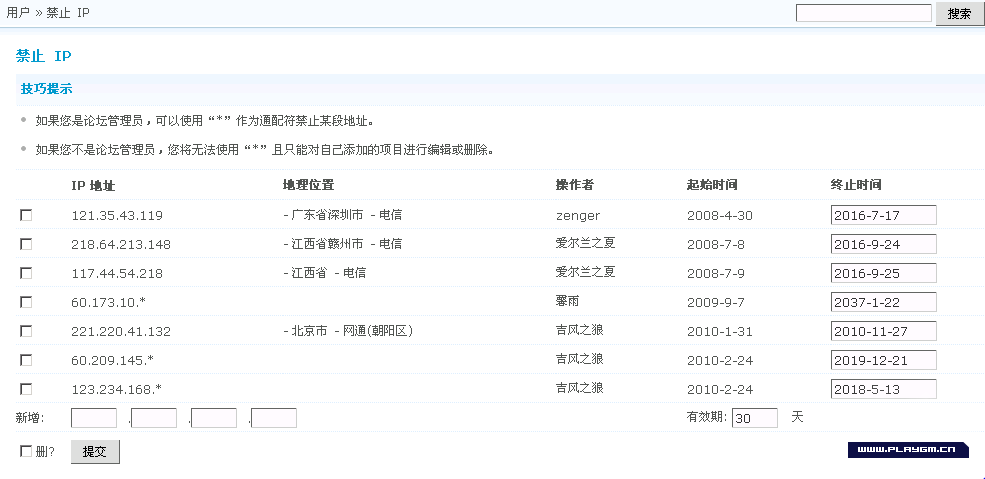Tick checkbox for IP 121.35.43.119
Image resolution: width=985 pixels, height=479 pixels.
[x=26, y=215]
